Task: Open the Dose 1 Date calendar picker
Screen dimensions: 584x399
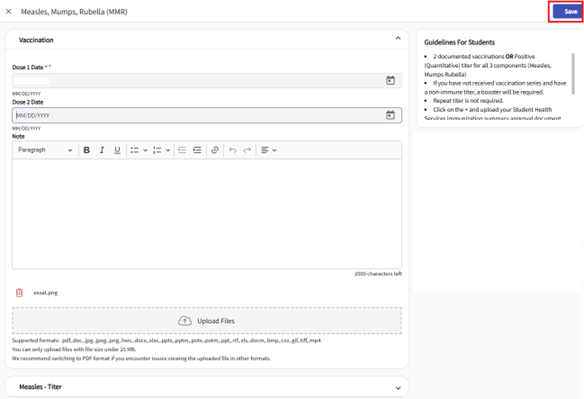Action: 390,80
